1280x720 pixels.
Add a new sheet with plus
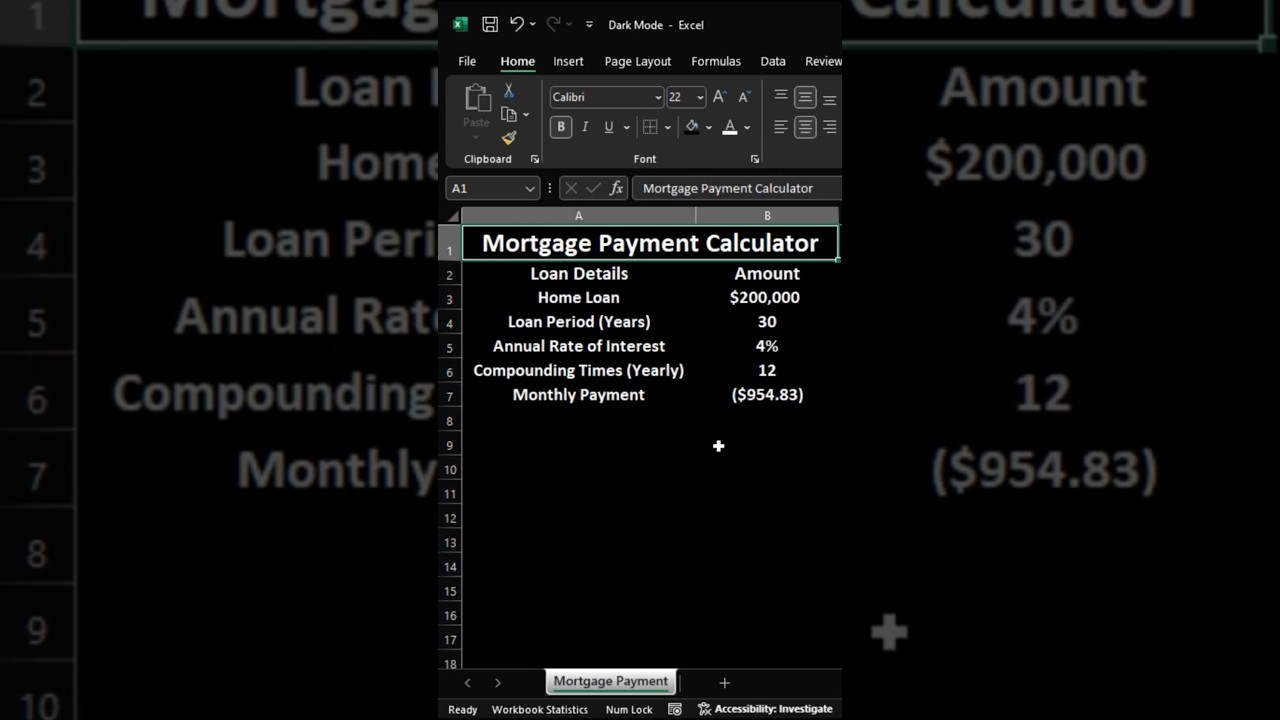[725, 682]
